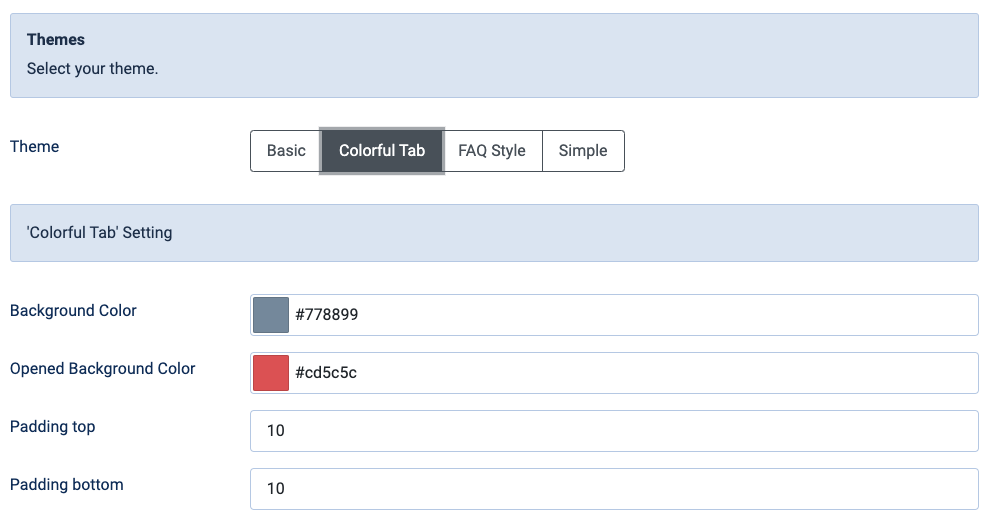Select the Basic theme option
This screenshot has height=528, width=988.
point(286,151)
